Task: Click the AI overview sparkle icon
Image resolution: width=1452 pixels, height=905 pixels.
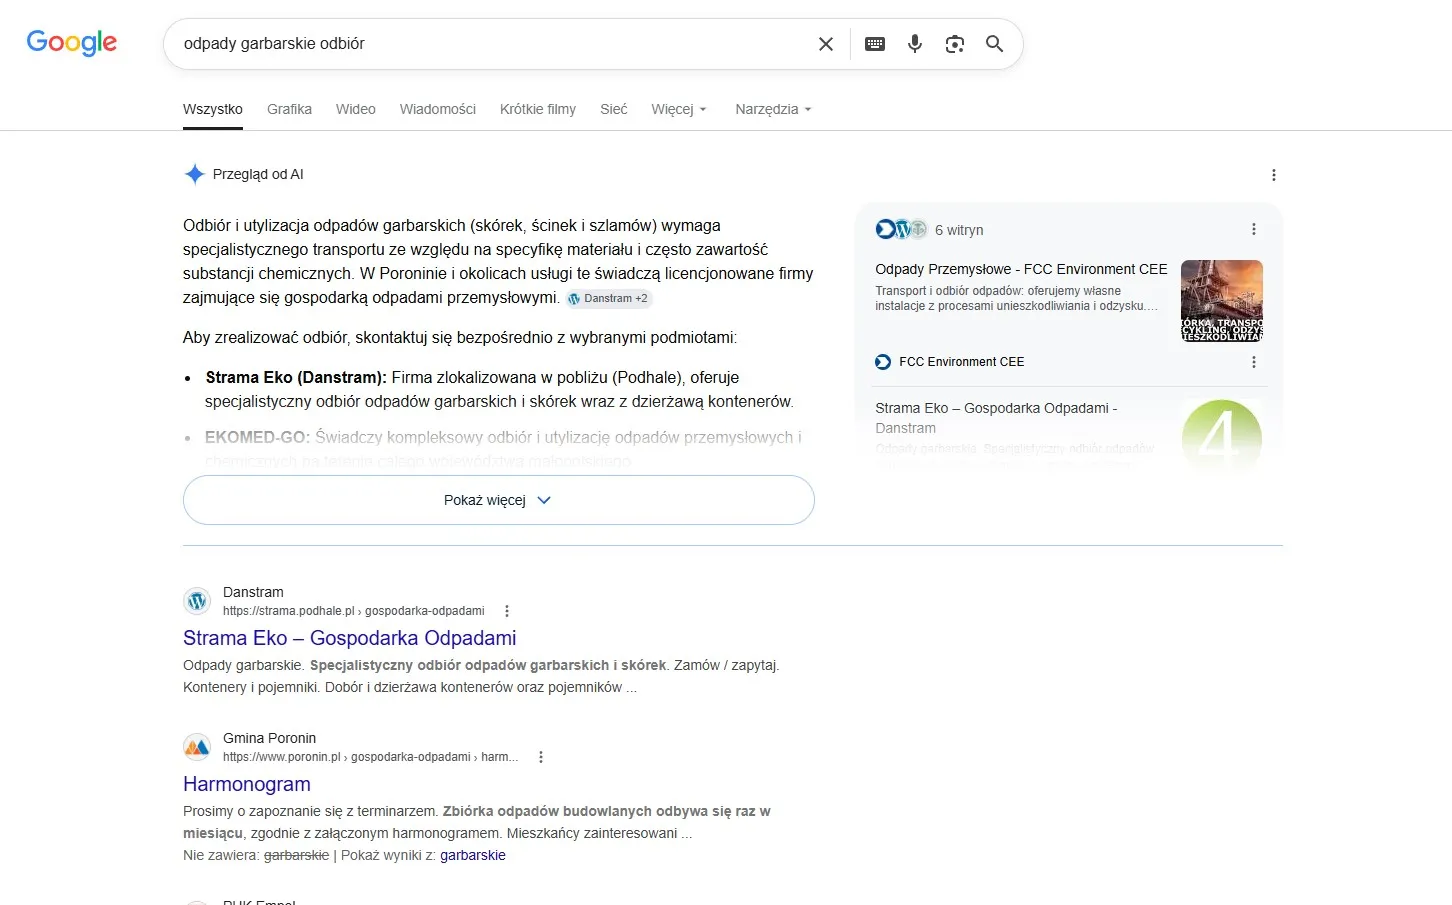Action: [x=195, y=174]
